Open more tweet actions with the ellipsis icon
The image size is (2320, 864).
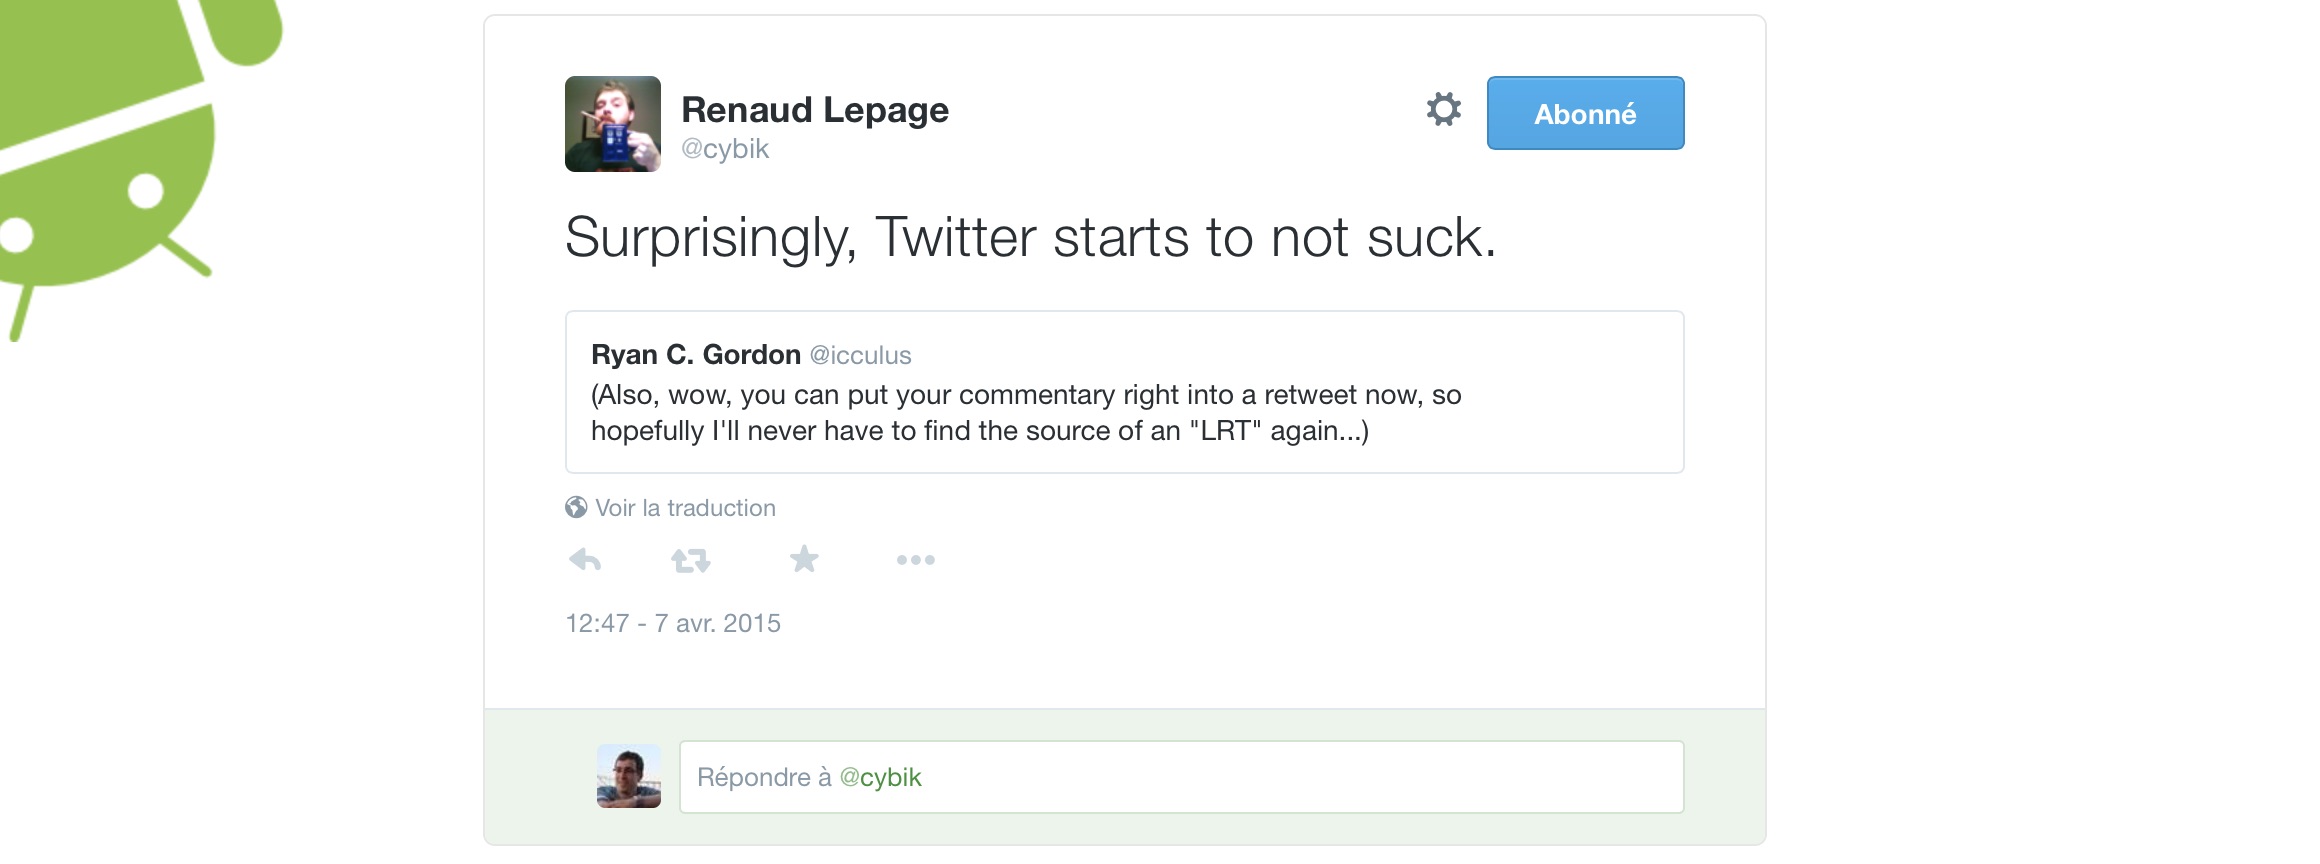click(916, 561)
